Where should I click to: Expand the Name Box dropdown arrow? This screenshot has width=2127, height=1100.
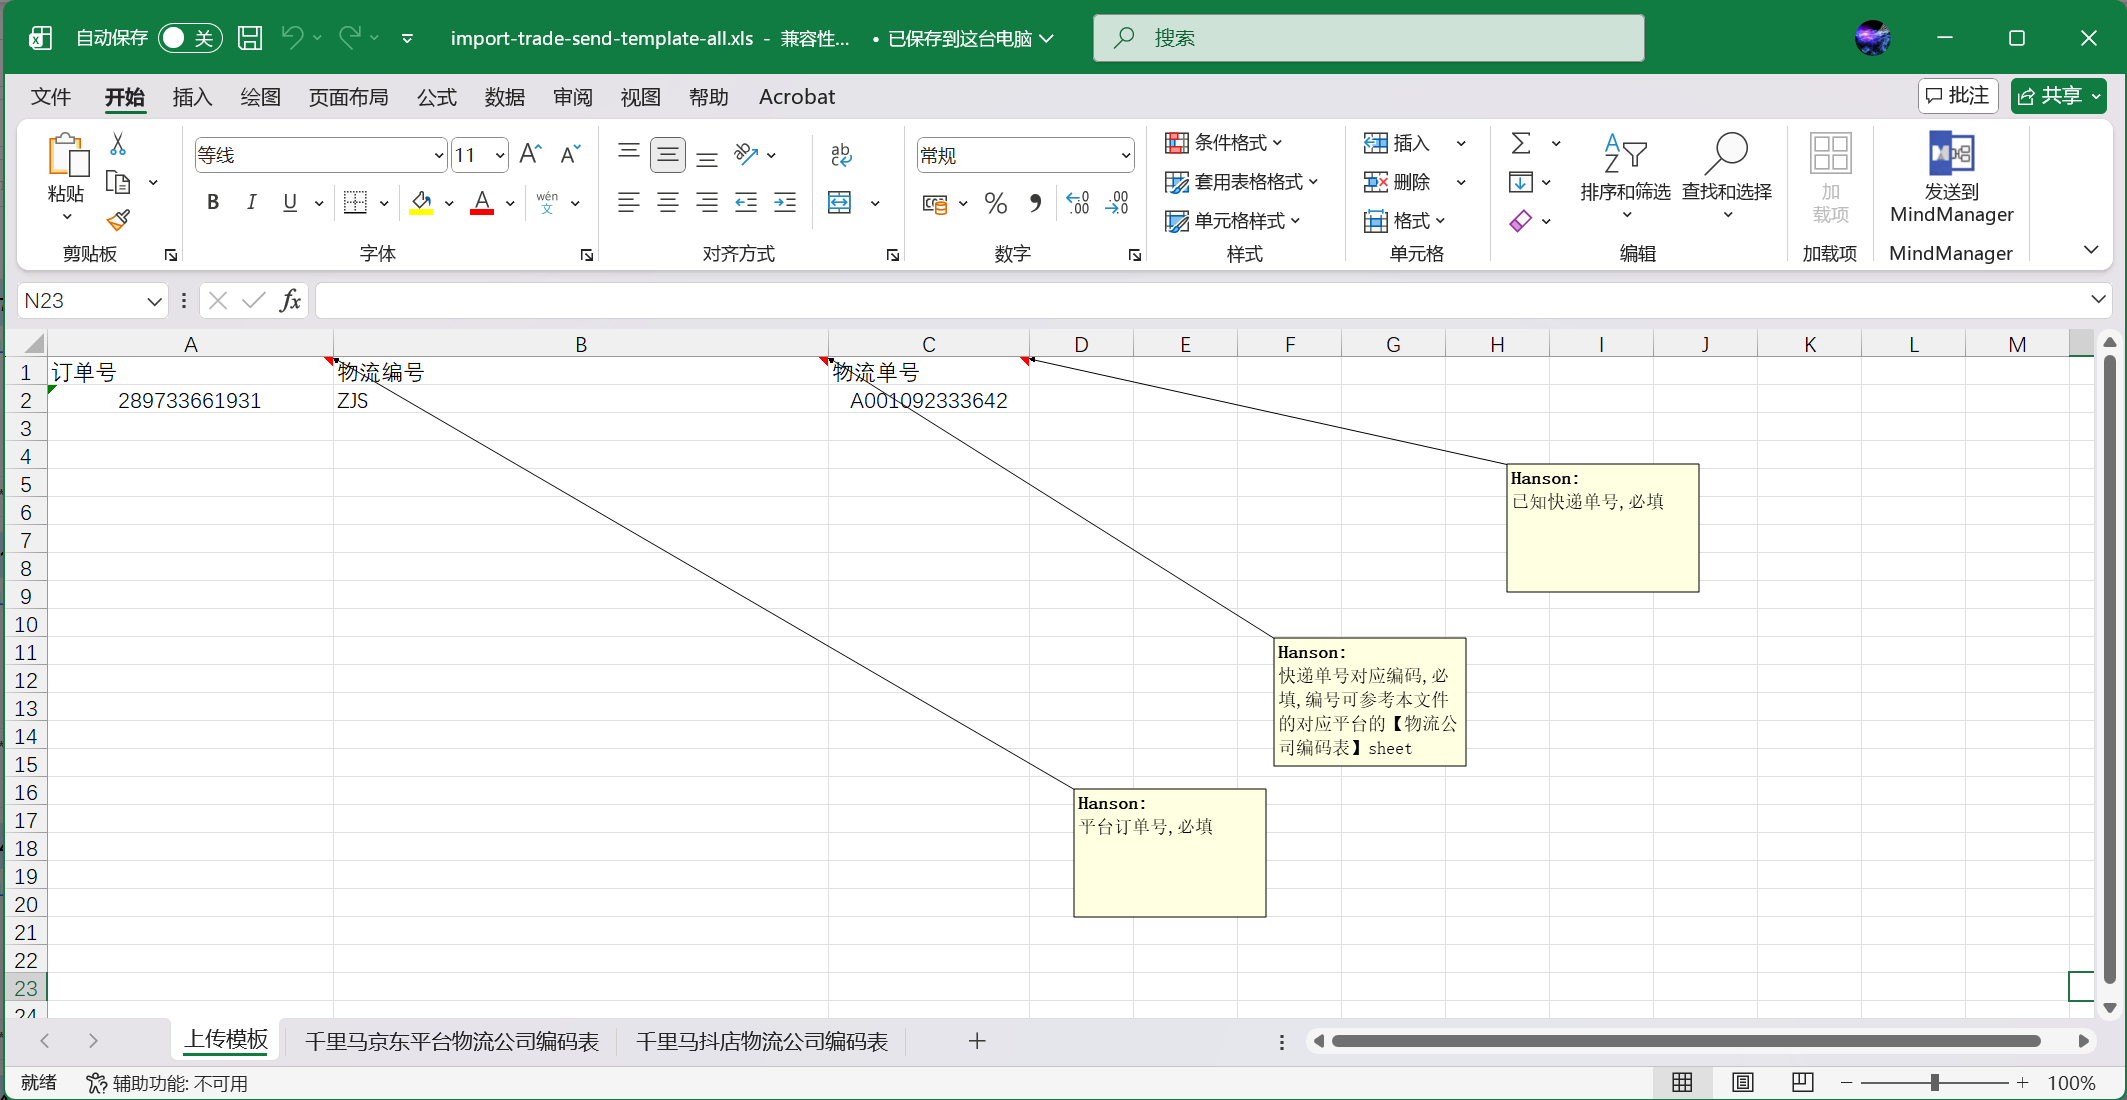pos(154,301)
